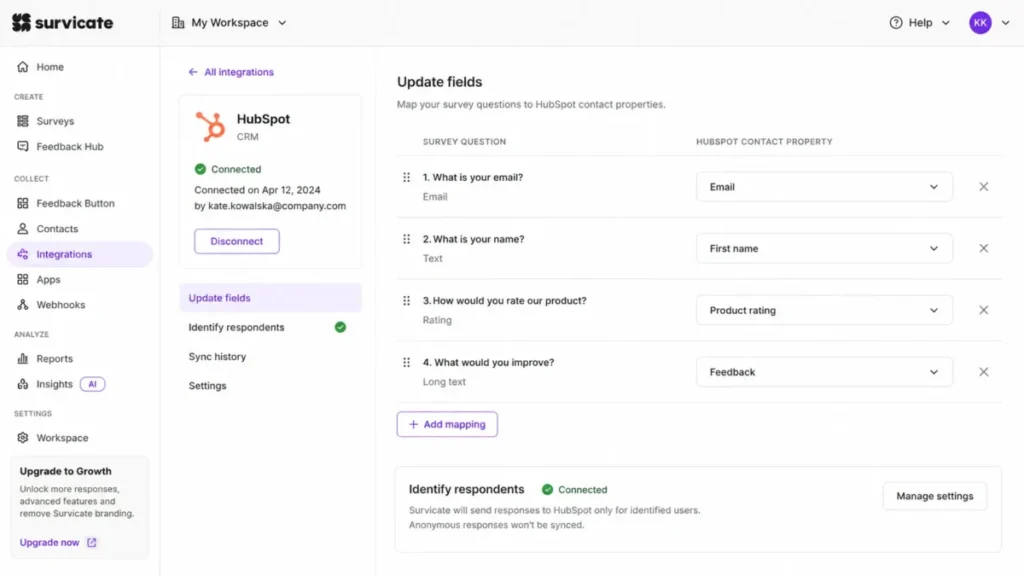The image size is (1024, 576).
Task: Click the AI badge next to Insights
Action: 92,384
